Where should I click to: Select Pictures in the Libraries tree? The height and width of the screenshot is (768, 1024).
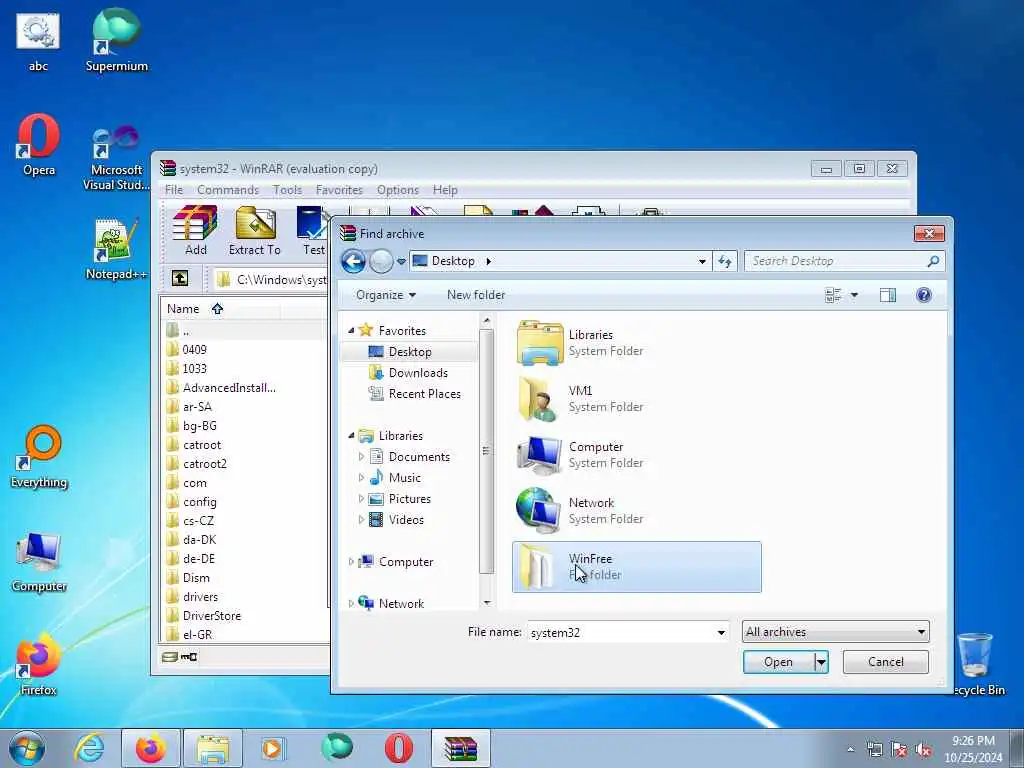(409, 499)
